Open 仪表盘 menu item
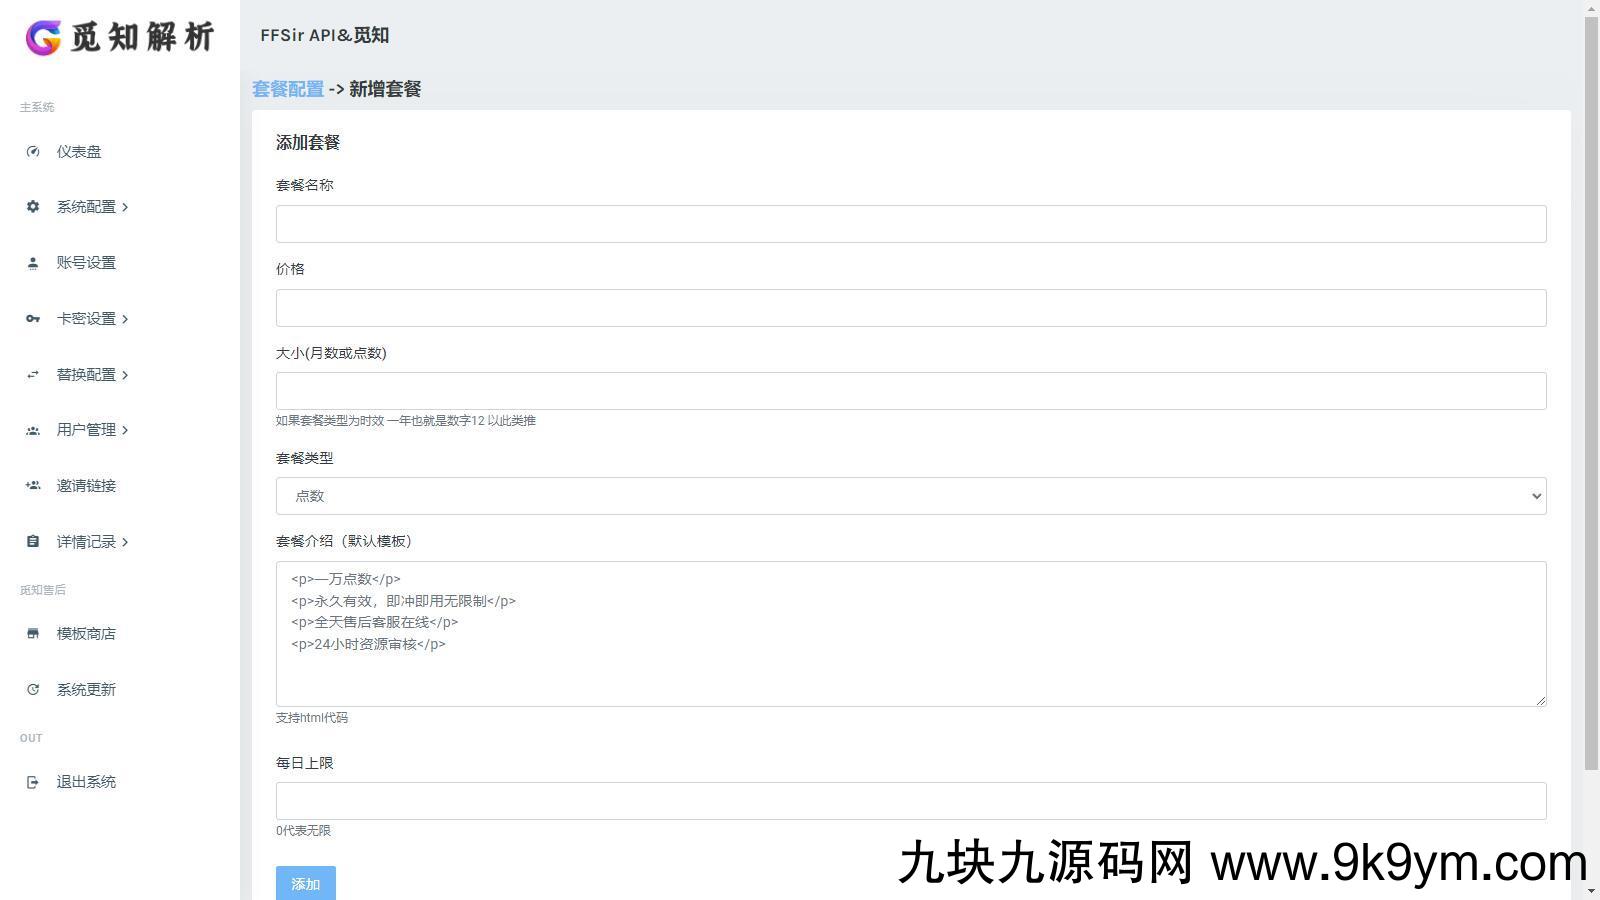The image size is (1600, 900). [79, 152]
